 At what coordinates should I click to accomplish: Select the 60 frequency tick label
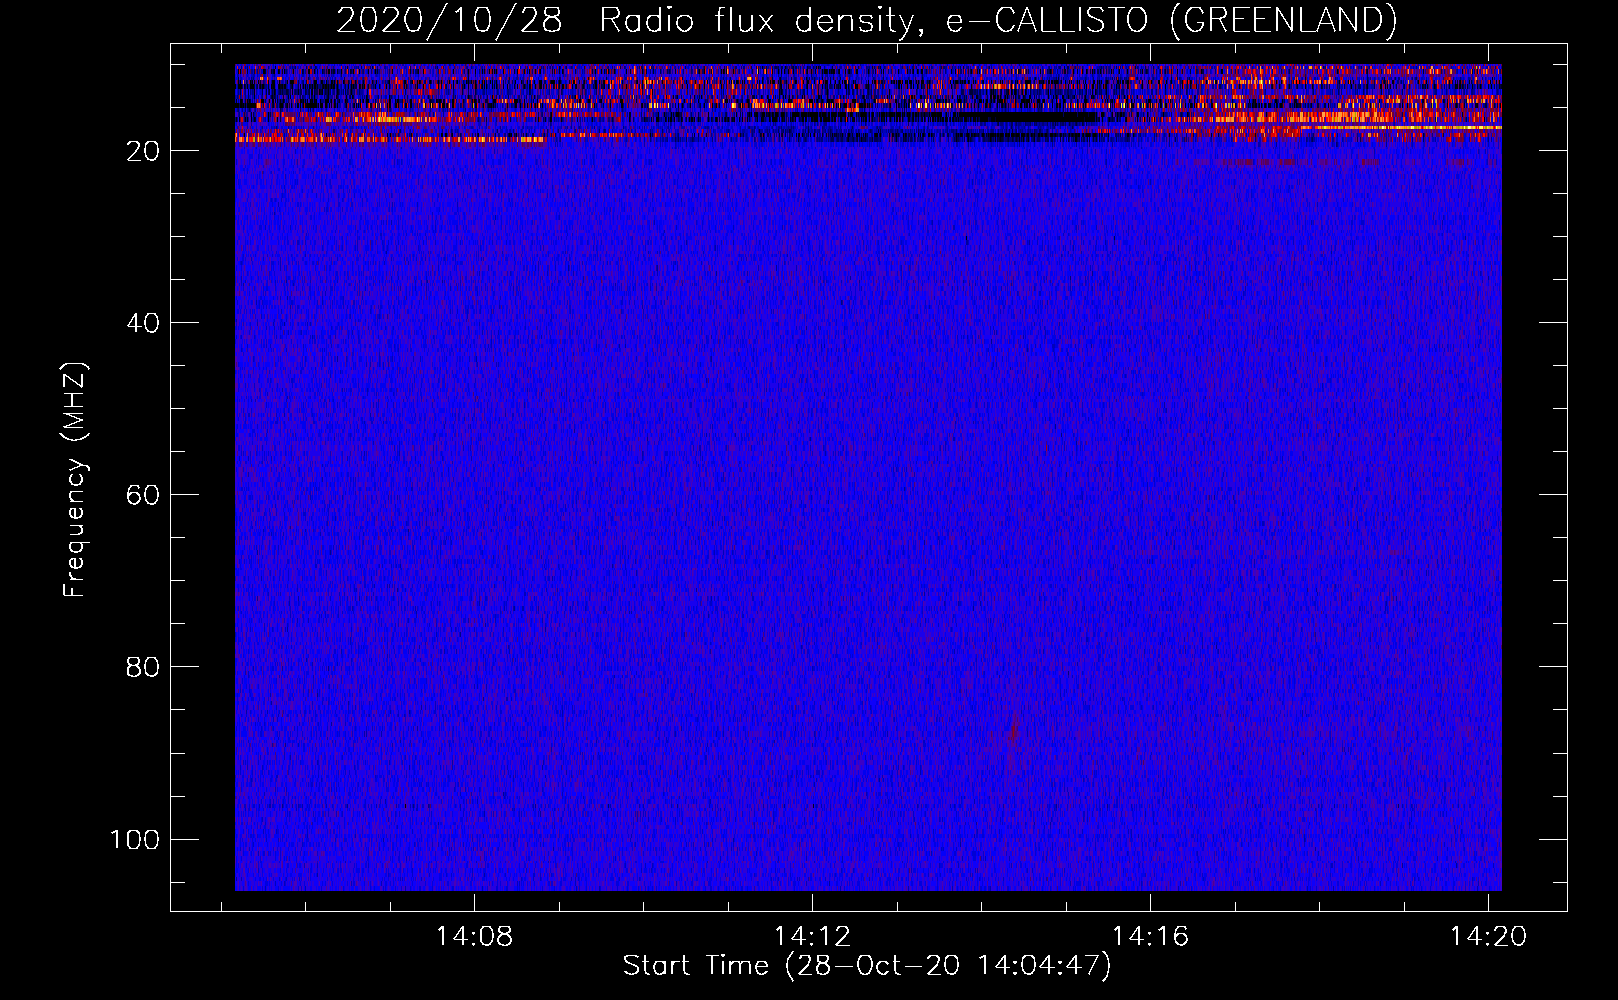(143, 495)
